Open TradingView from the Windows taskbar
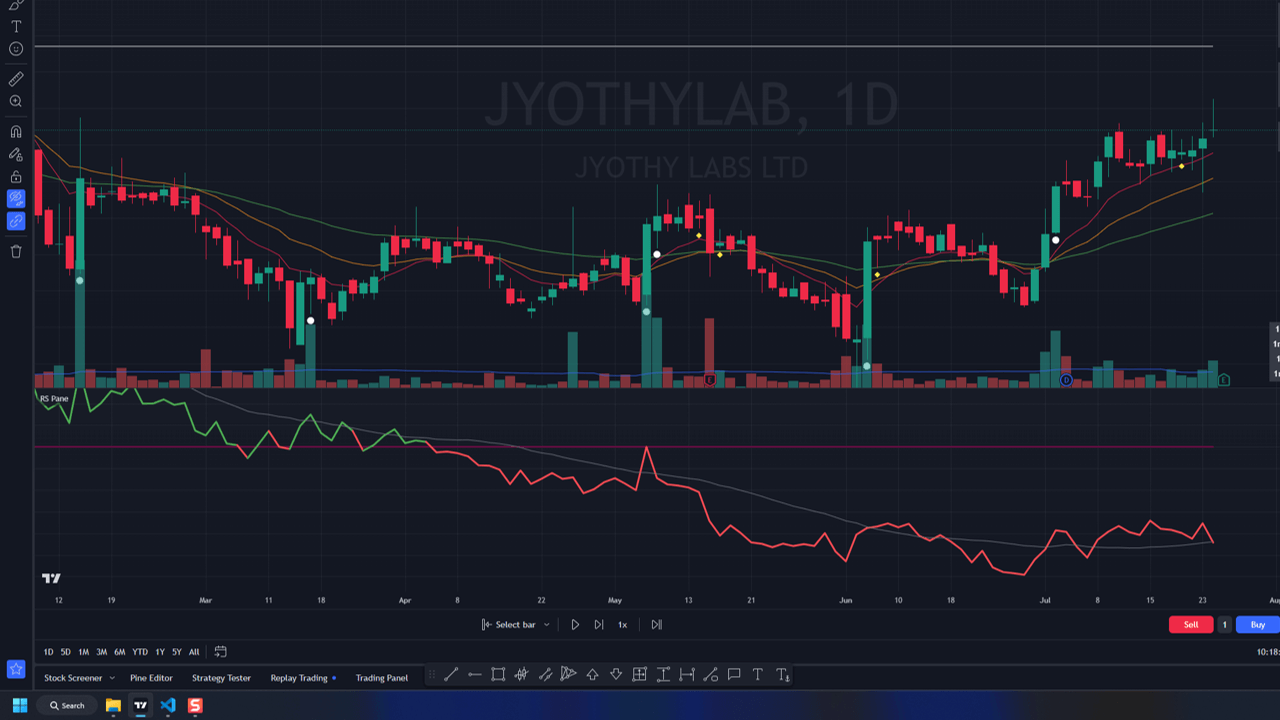The width and height of the screenshot is (1280, 720). pyautogui.click(x=139, y=705)
